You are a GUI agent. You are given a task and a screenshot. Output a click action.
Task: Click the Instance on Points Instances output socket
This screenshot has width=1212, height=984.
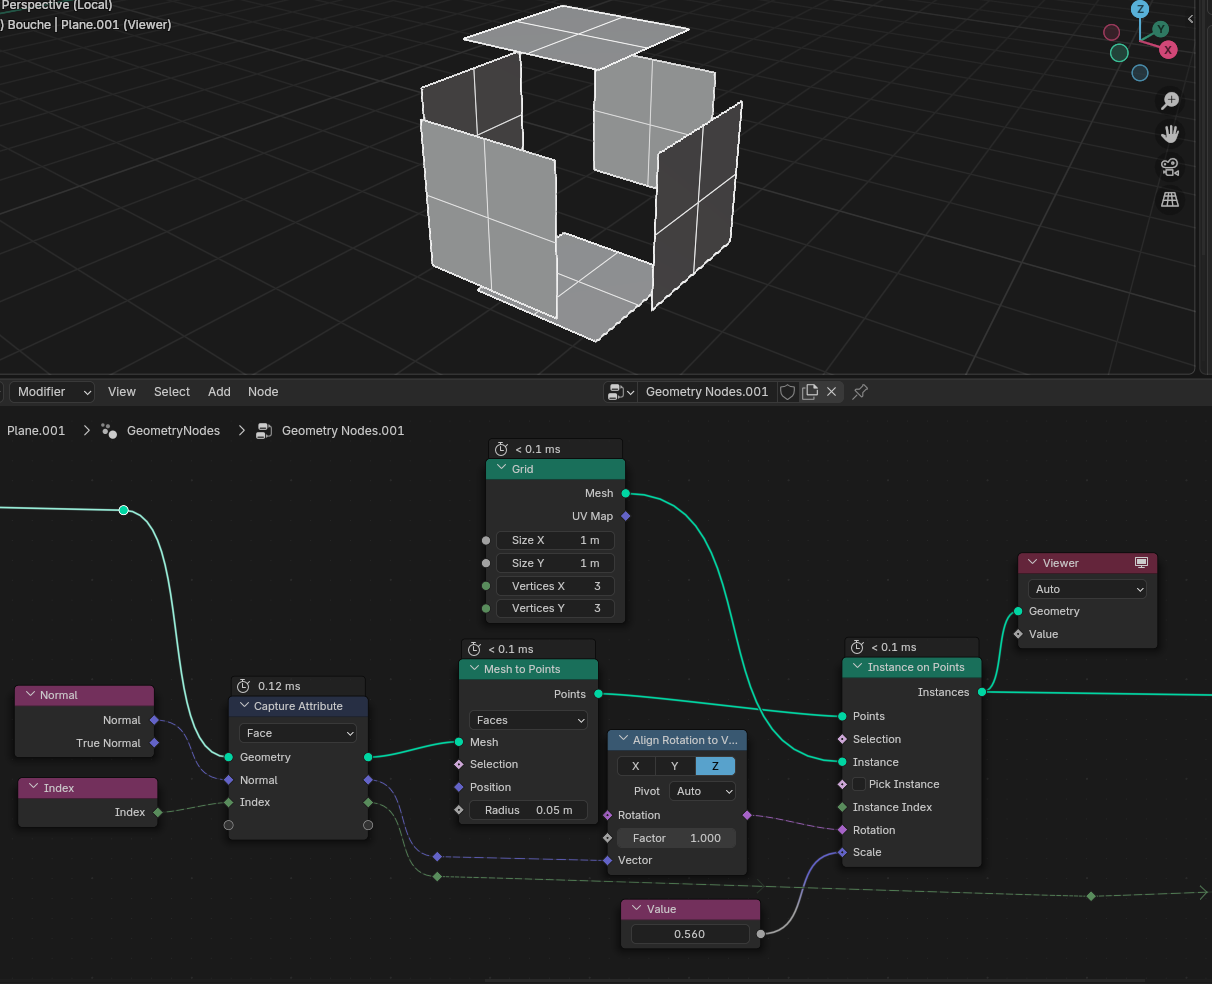pyautogui.click(x=982, y=692)
